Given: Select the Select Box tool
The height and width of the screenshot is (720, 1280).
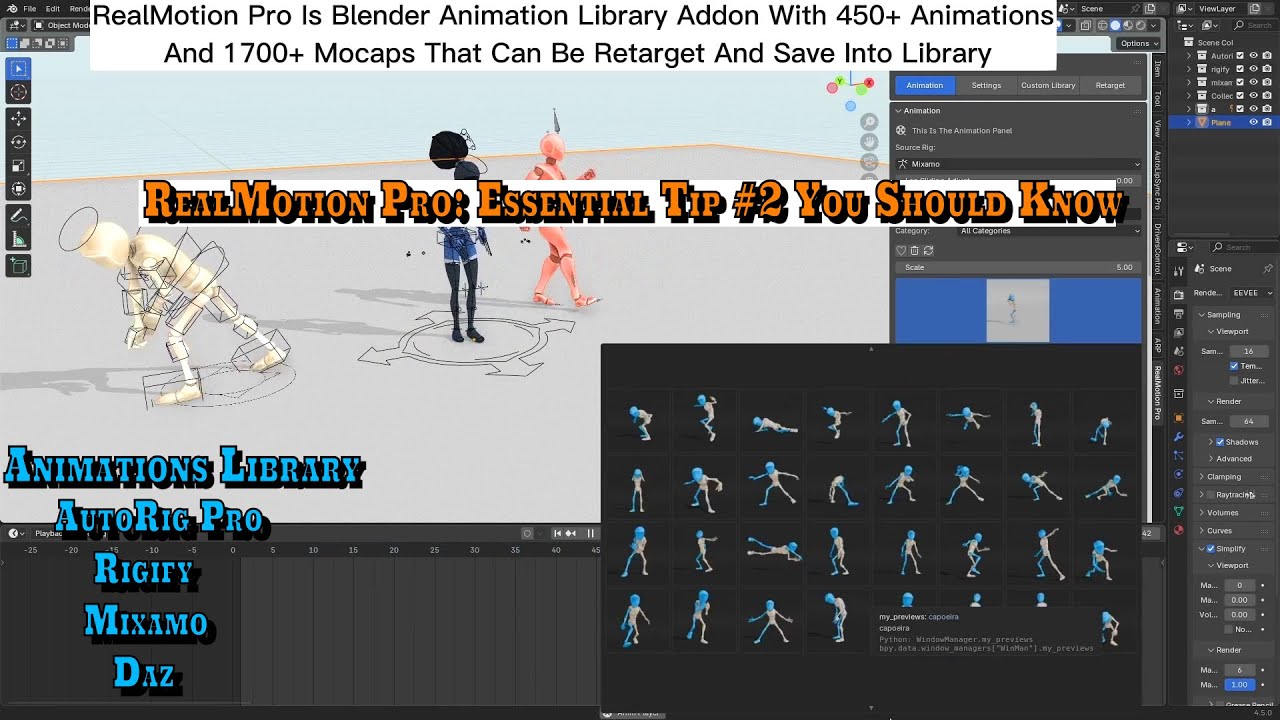Looking at the screenshot, I should [x=19, y=69].
